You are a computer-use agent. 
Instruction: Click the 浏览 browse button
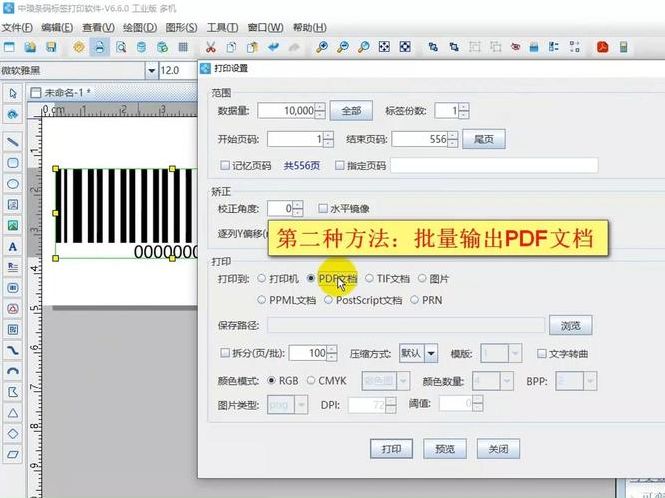pyautogui.click(x=571, y=325)
